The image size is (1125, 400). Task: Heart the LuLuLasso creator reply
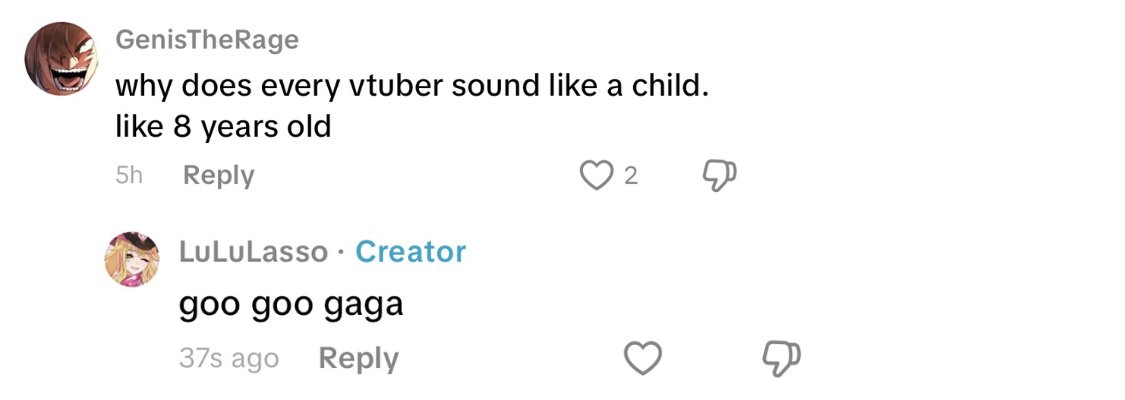pos(642,357)
